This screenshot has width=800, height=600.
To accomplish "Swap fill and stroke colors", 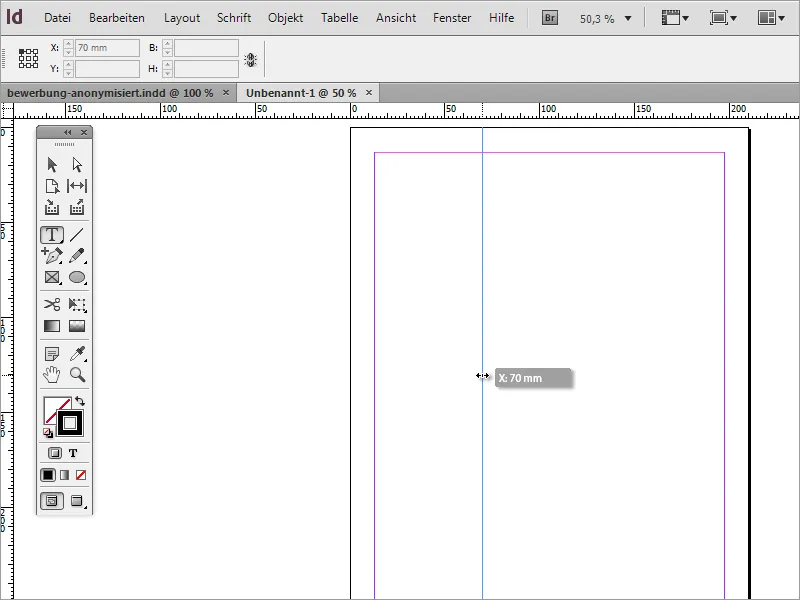I will click(x=80, y=401).
